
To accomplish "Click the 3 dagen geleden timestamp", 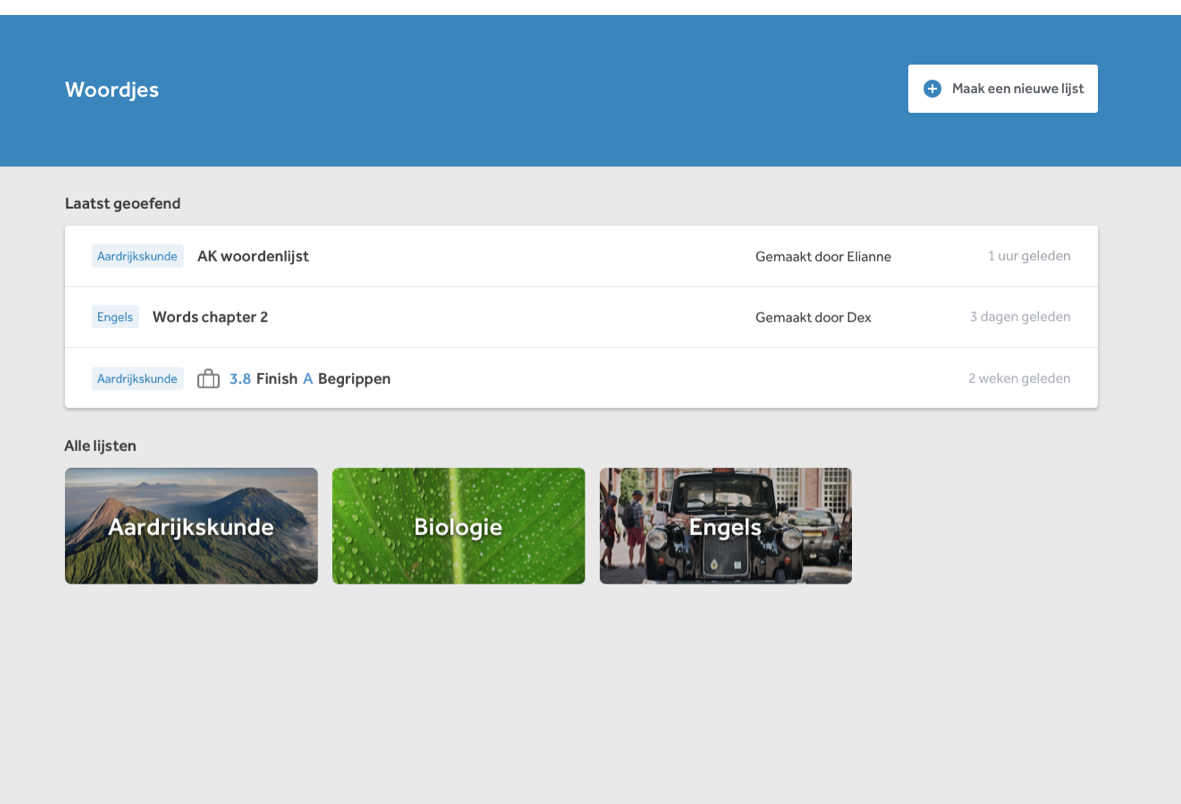I will pos(1020,317).
